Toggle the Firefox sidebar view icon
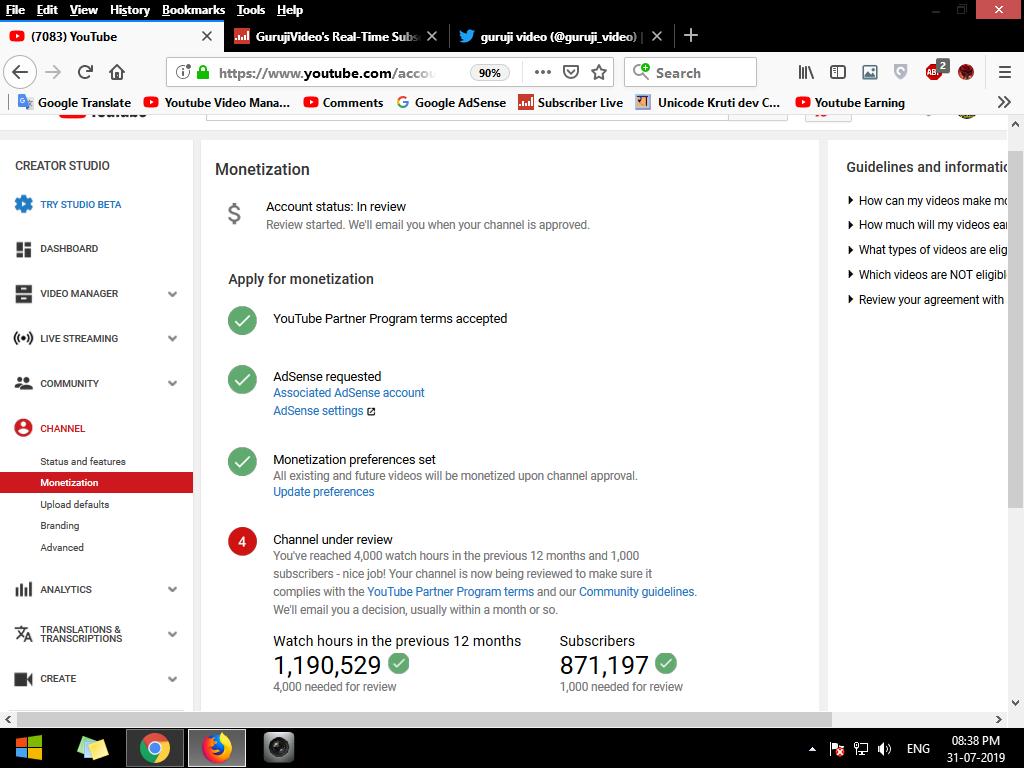The image size is (1024, 768). coord(838,72)
